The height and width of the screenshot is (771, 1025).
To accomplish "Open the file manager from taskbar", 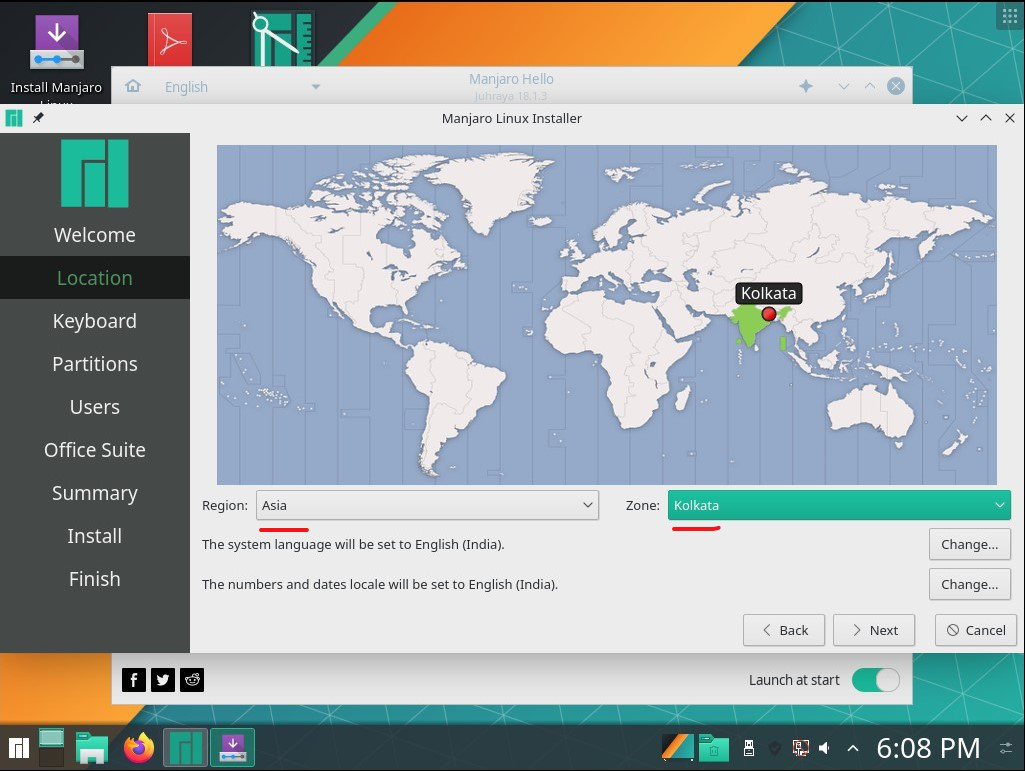I will coord(92,747).
